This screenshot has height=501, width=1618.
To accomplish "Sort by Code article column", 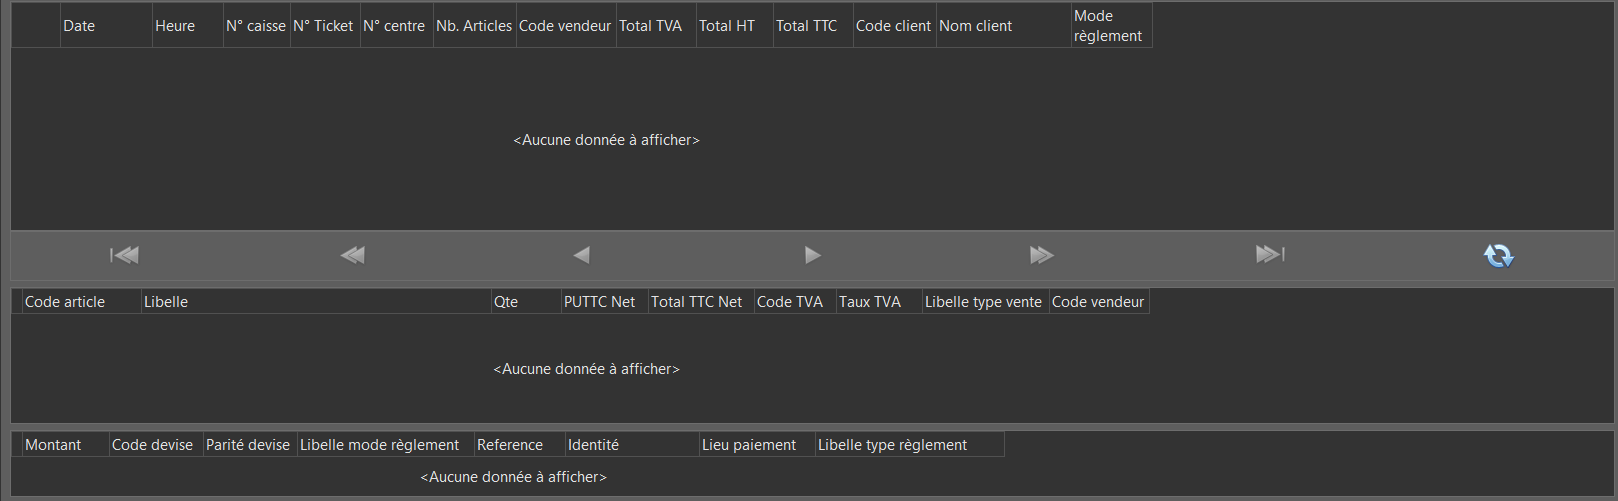I will (x=81, y=302).
